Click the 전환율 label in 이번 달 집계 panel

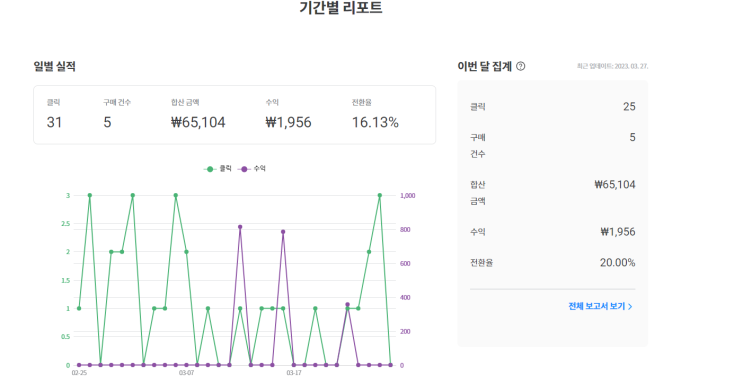point(481,263)
